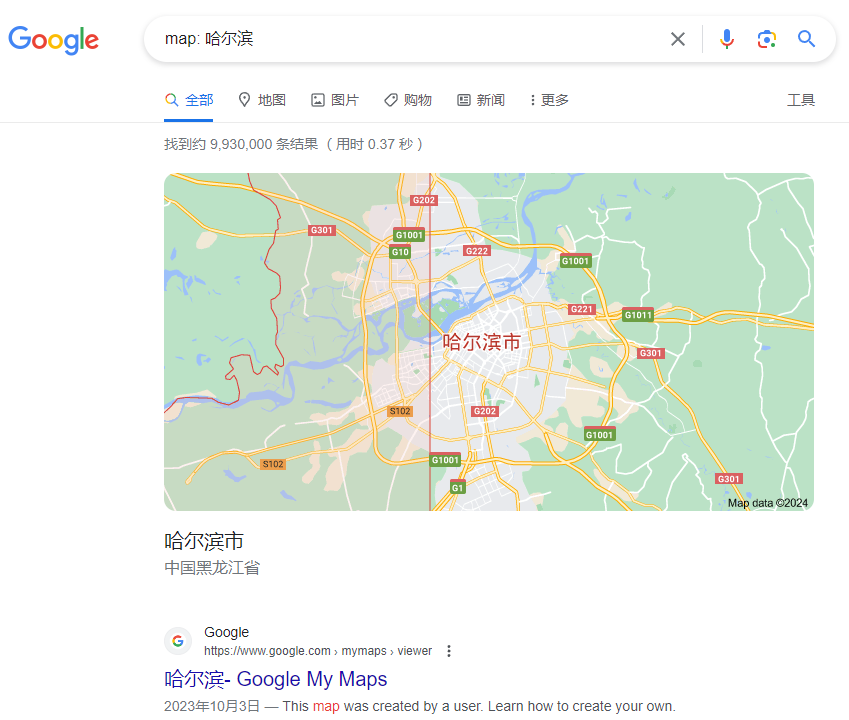This screenshot has height=720, width=849.
Task: Start voice search with microphone icon
Action: click(727, 39)
